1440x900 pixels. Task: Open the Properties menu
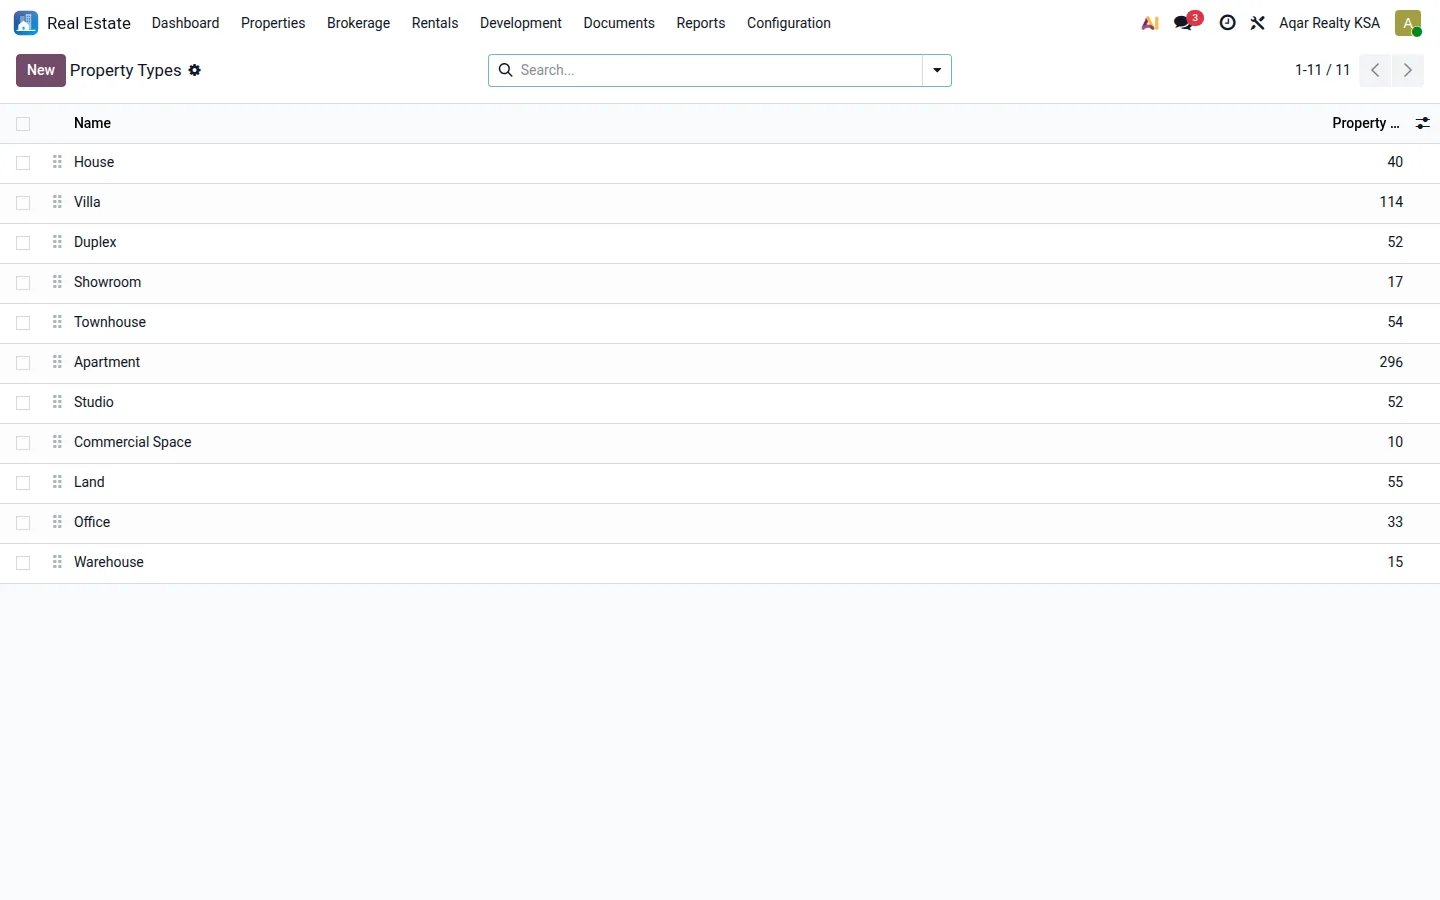[273, 23]
